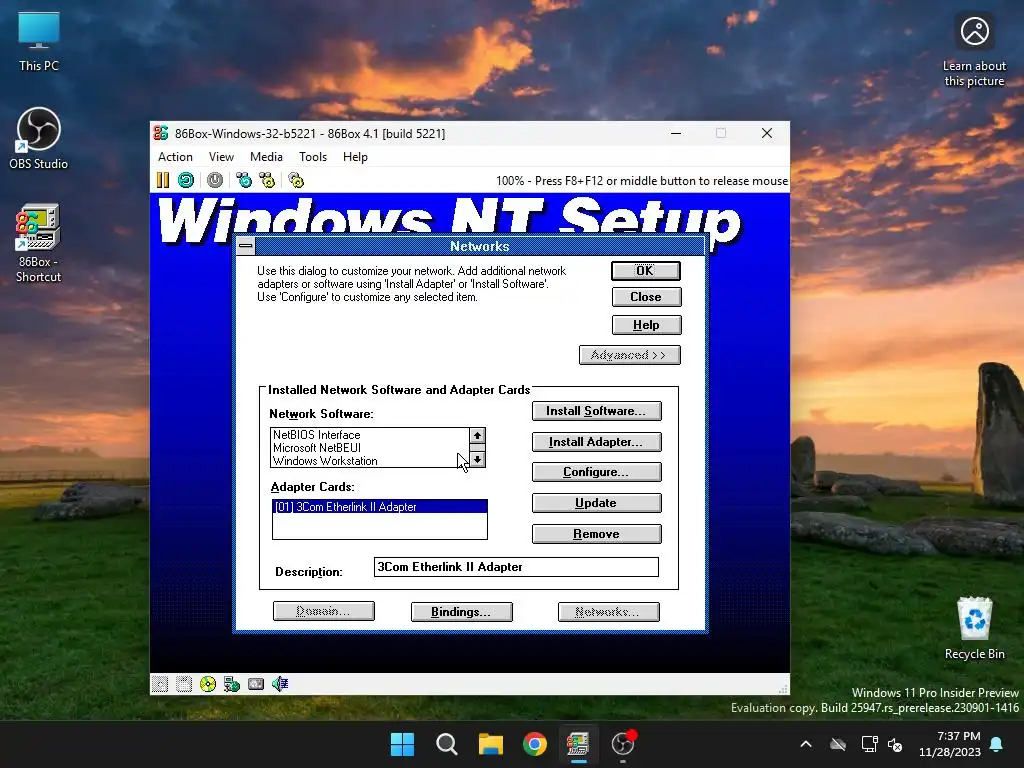Click the CD-ROM drive status bar icon

pos(208,684)
